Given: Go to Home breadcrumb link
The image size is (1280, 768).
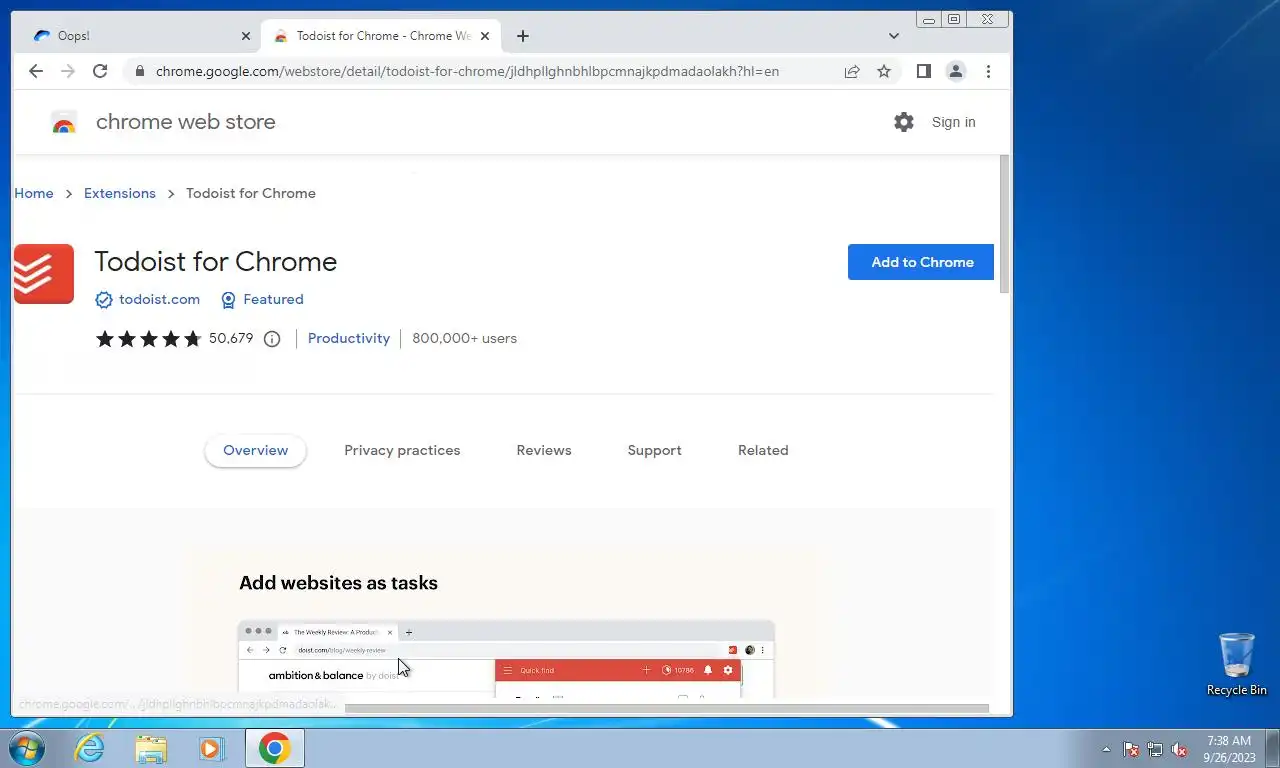Looking at the screenshot, I should [34, 194].
